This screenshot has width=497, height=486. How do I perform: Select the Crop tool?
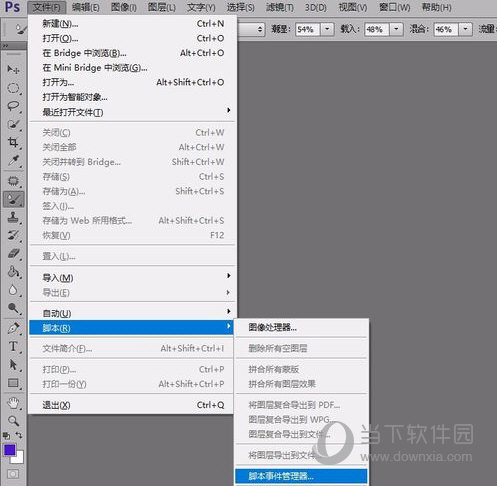click(13, 143)
